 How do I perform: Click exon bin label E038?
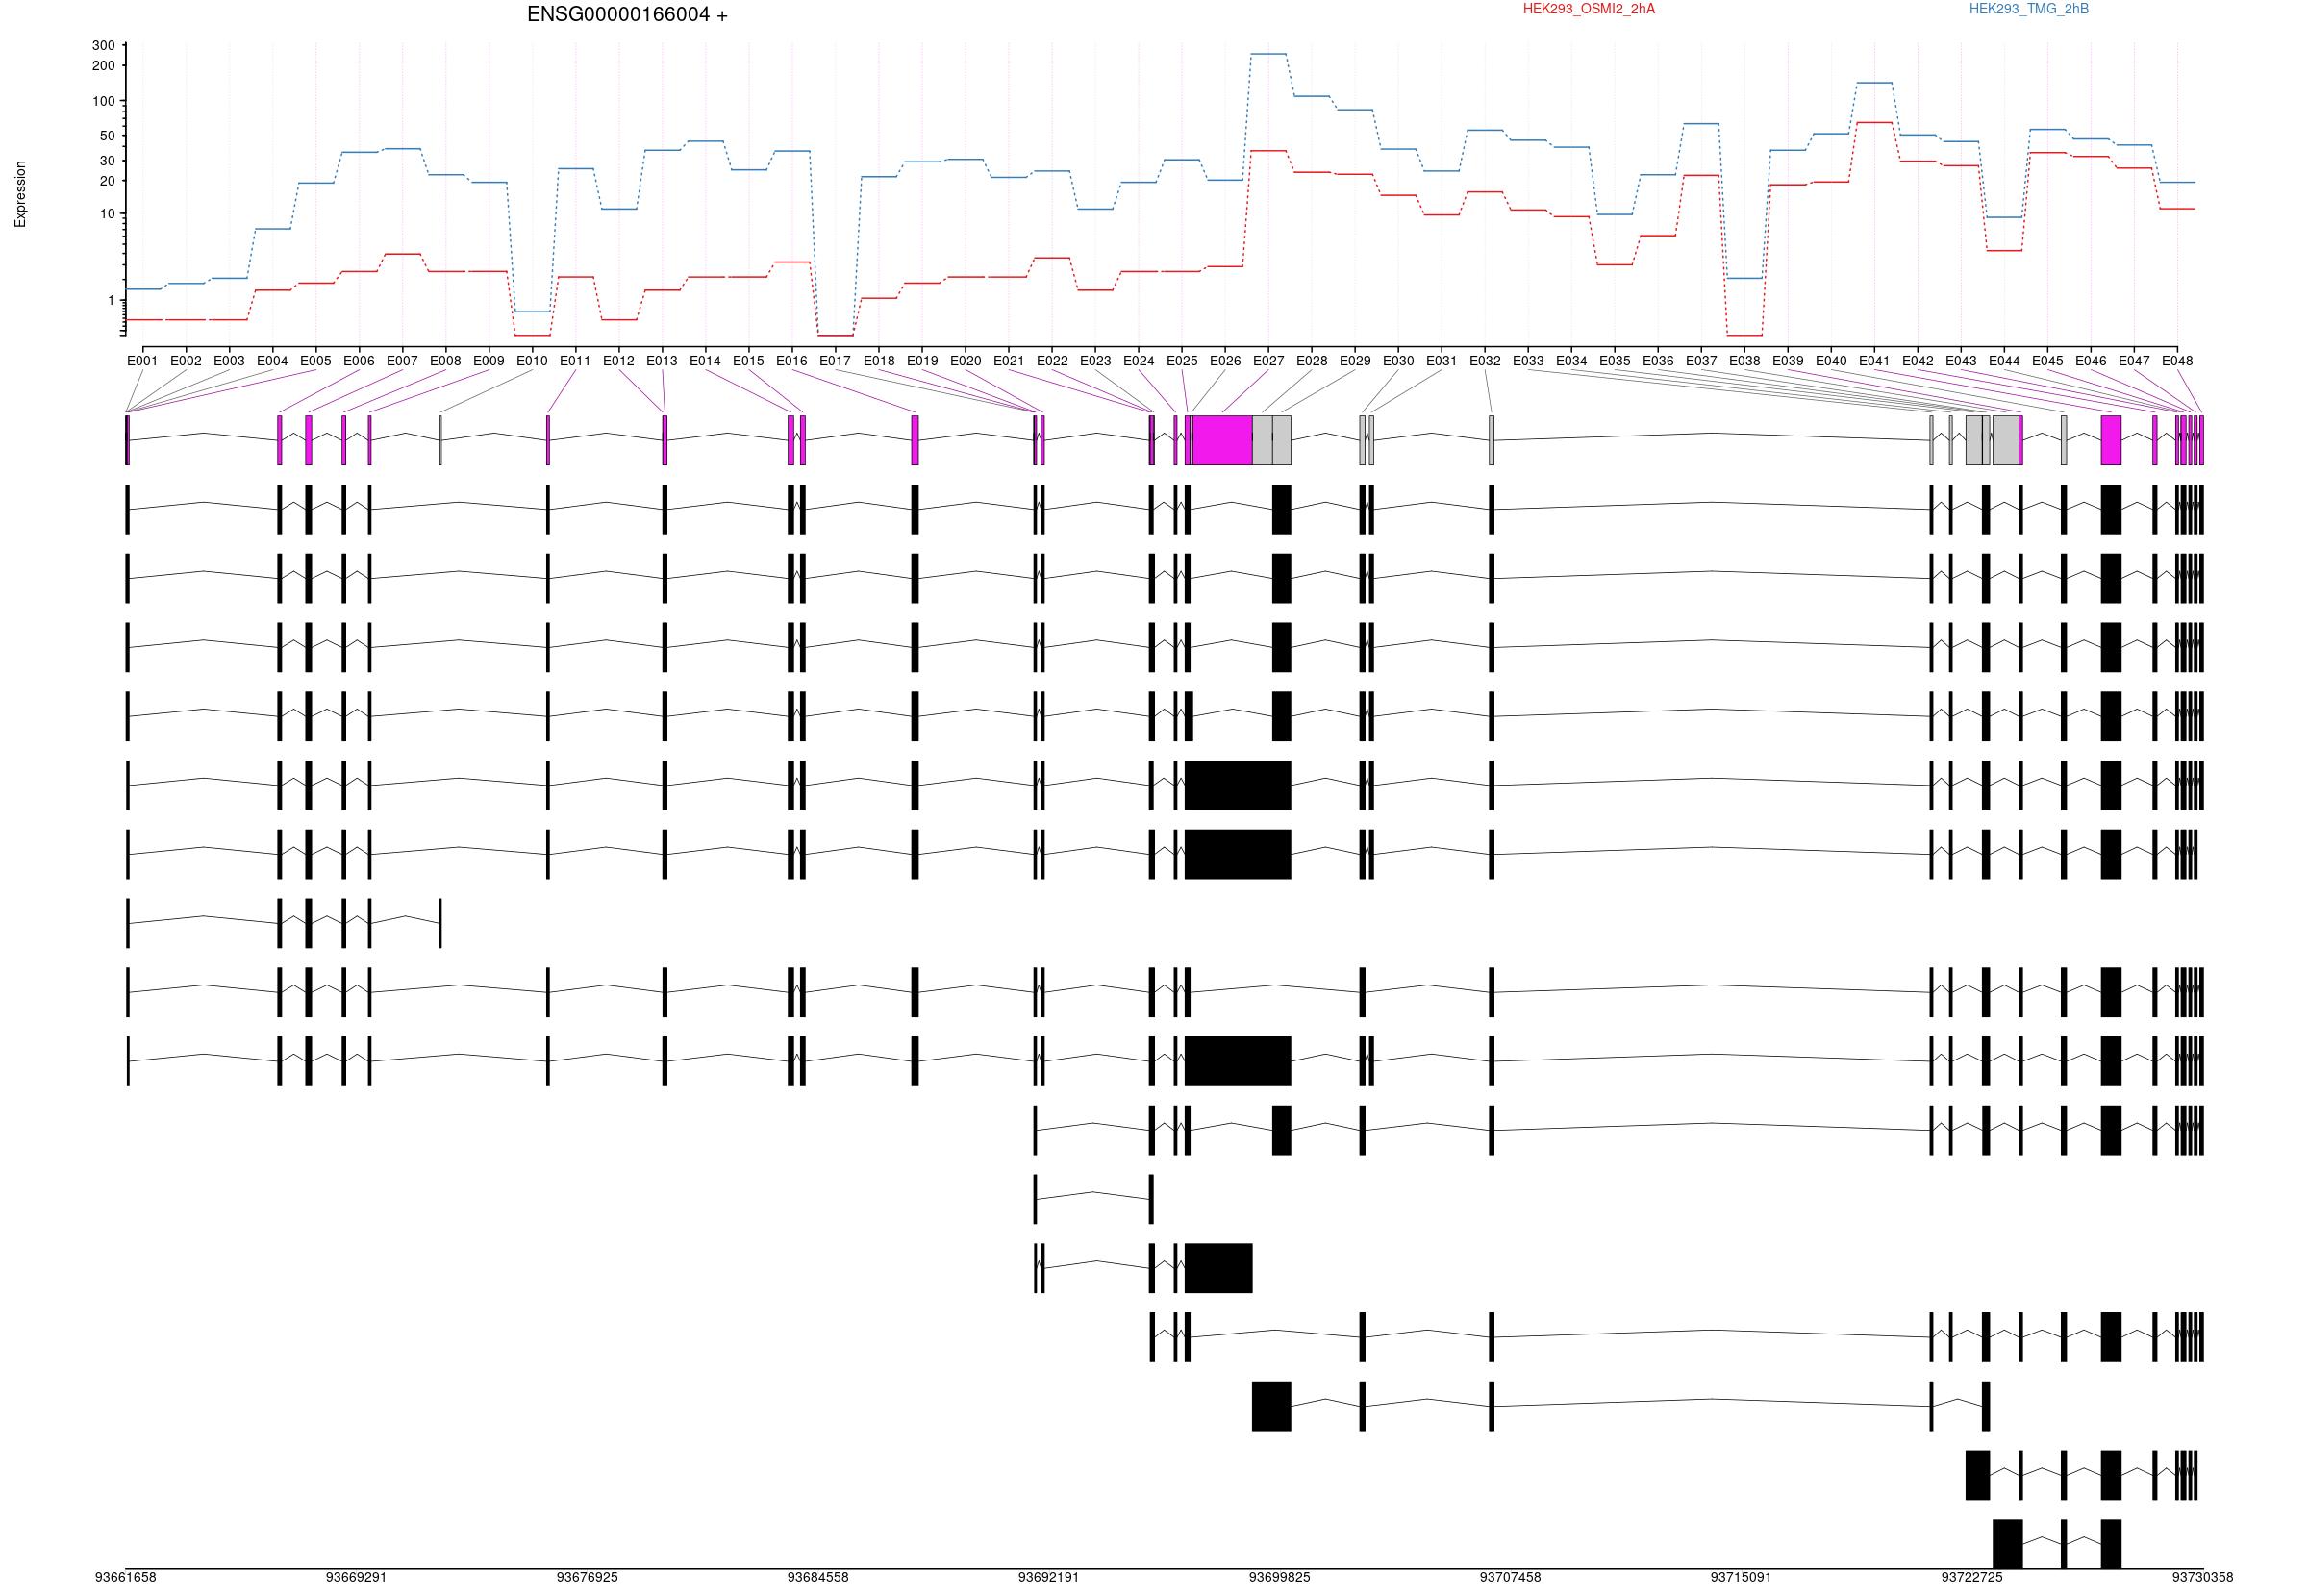1744,361
